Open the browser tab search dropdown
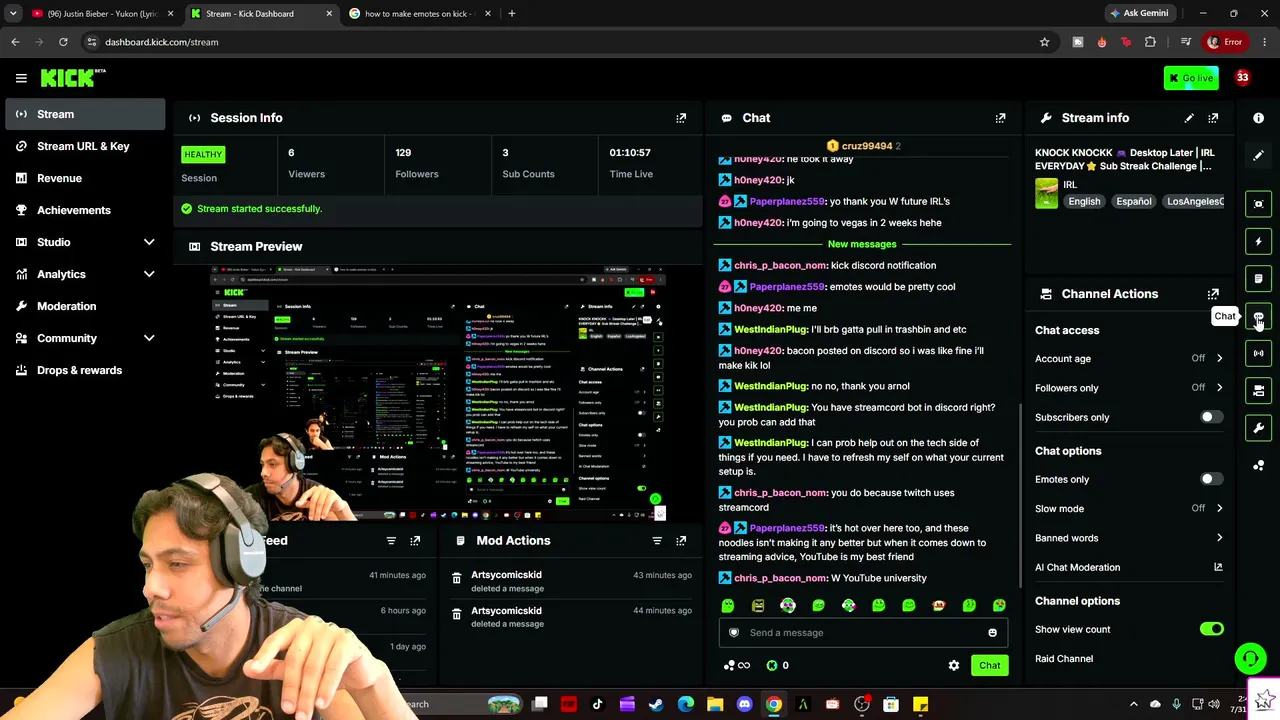This screenshot has height=720, width=1280. point(13,14)
